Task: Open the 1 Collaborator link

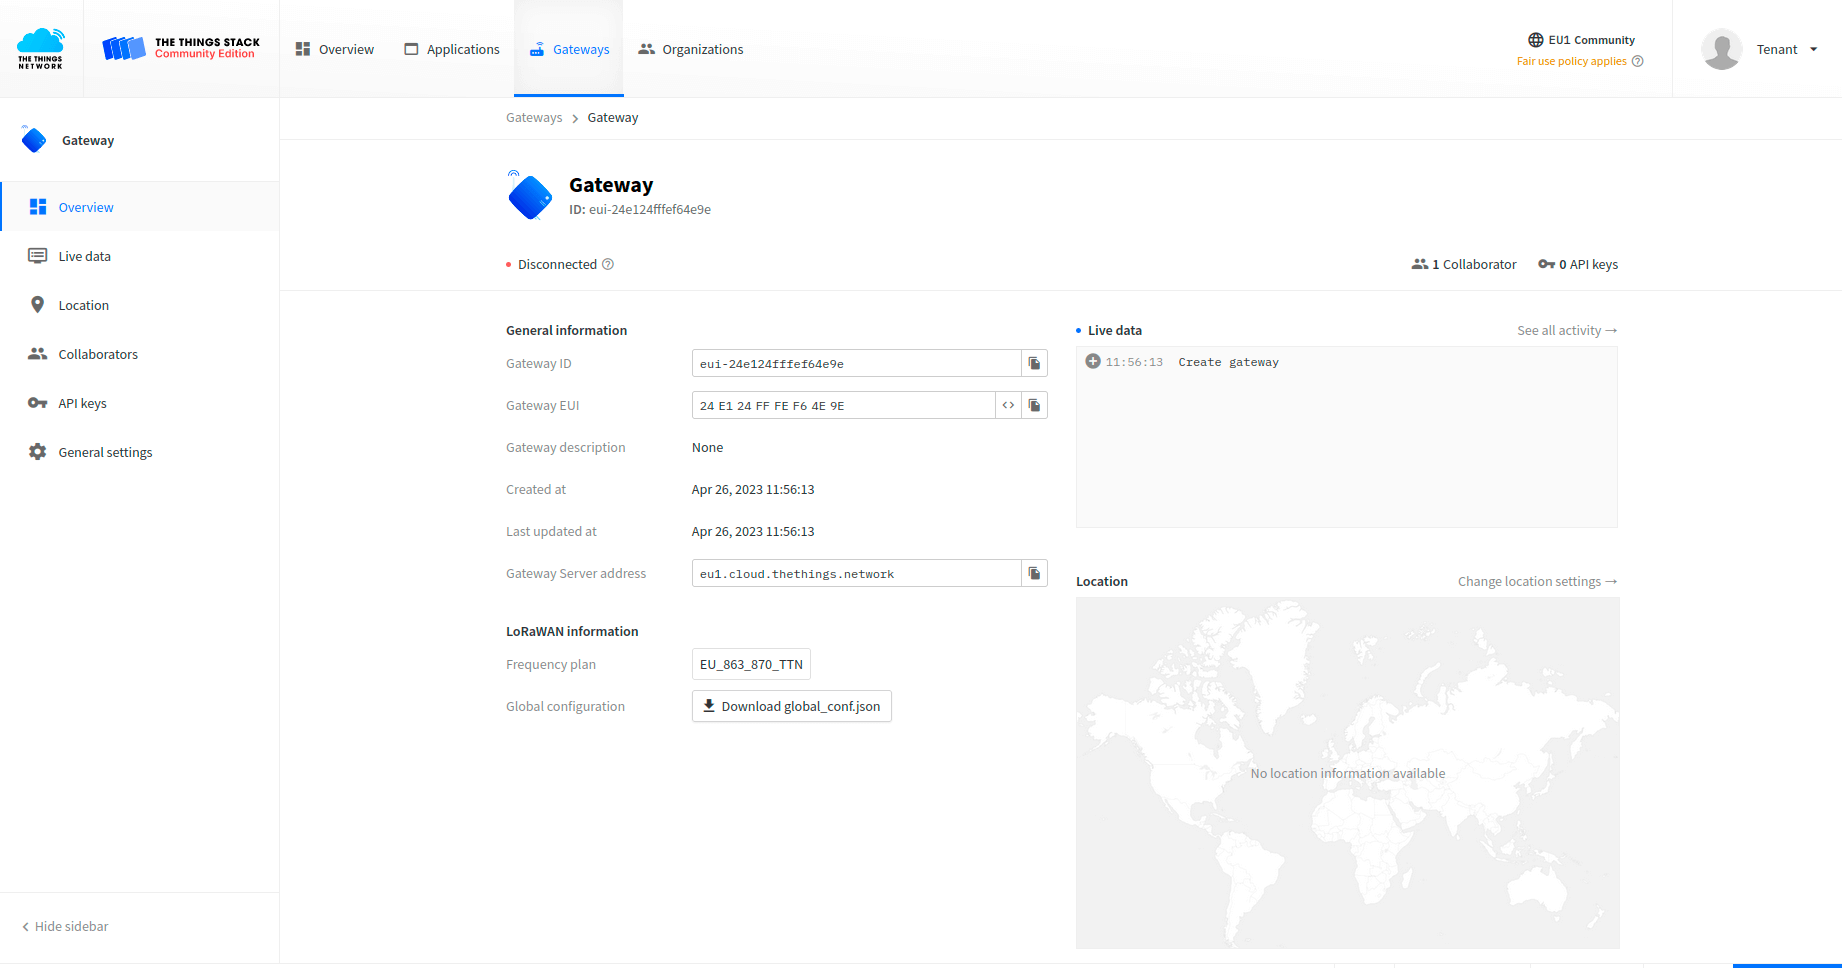Action: pos(1464,265)
